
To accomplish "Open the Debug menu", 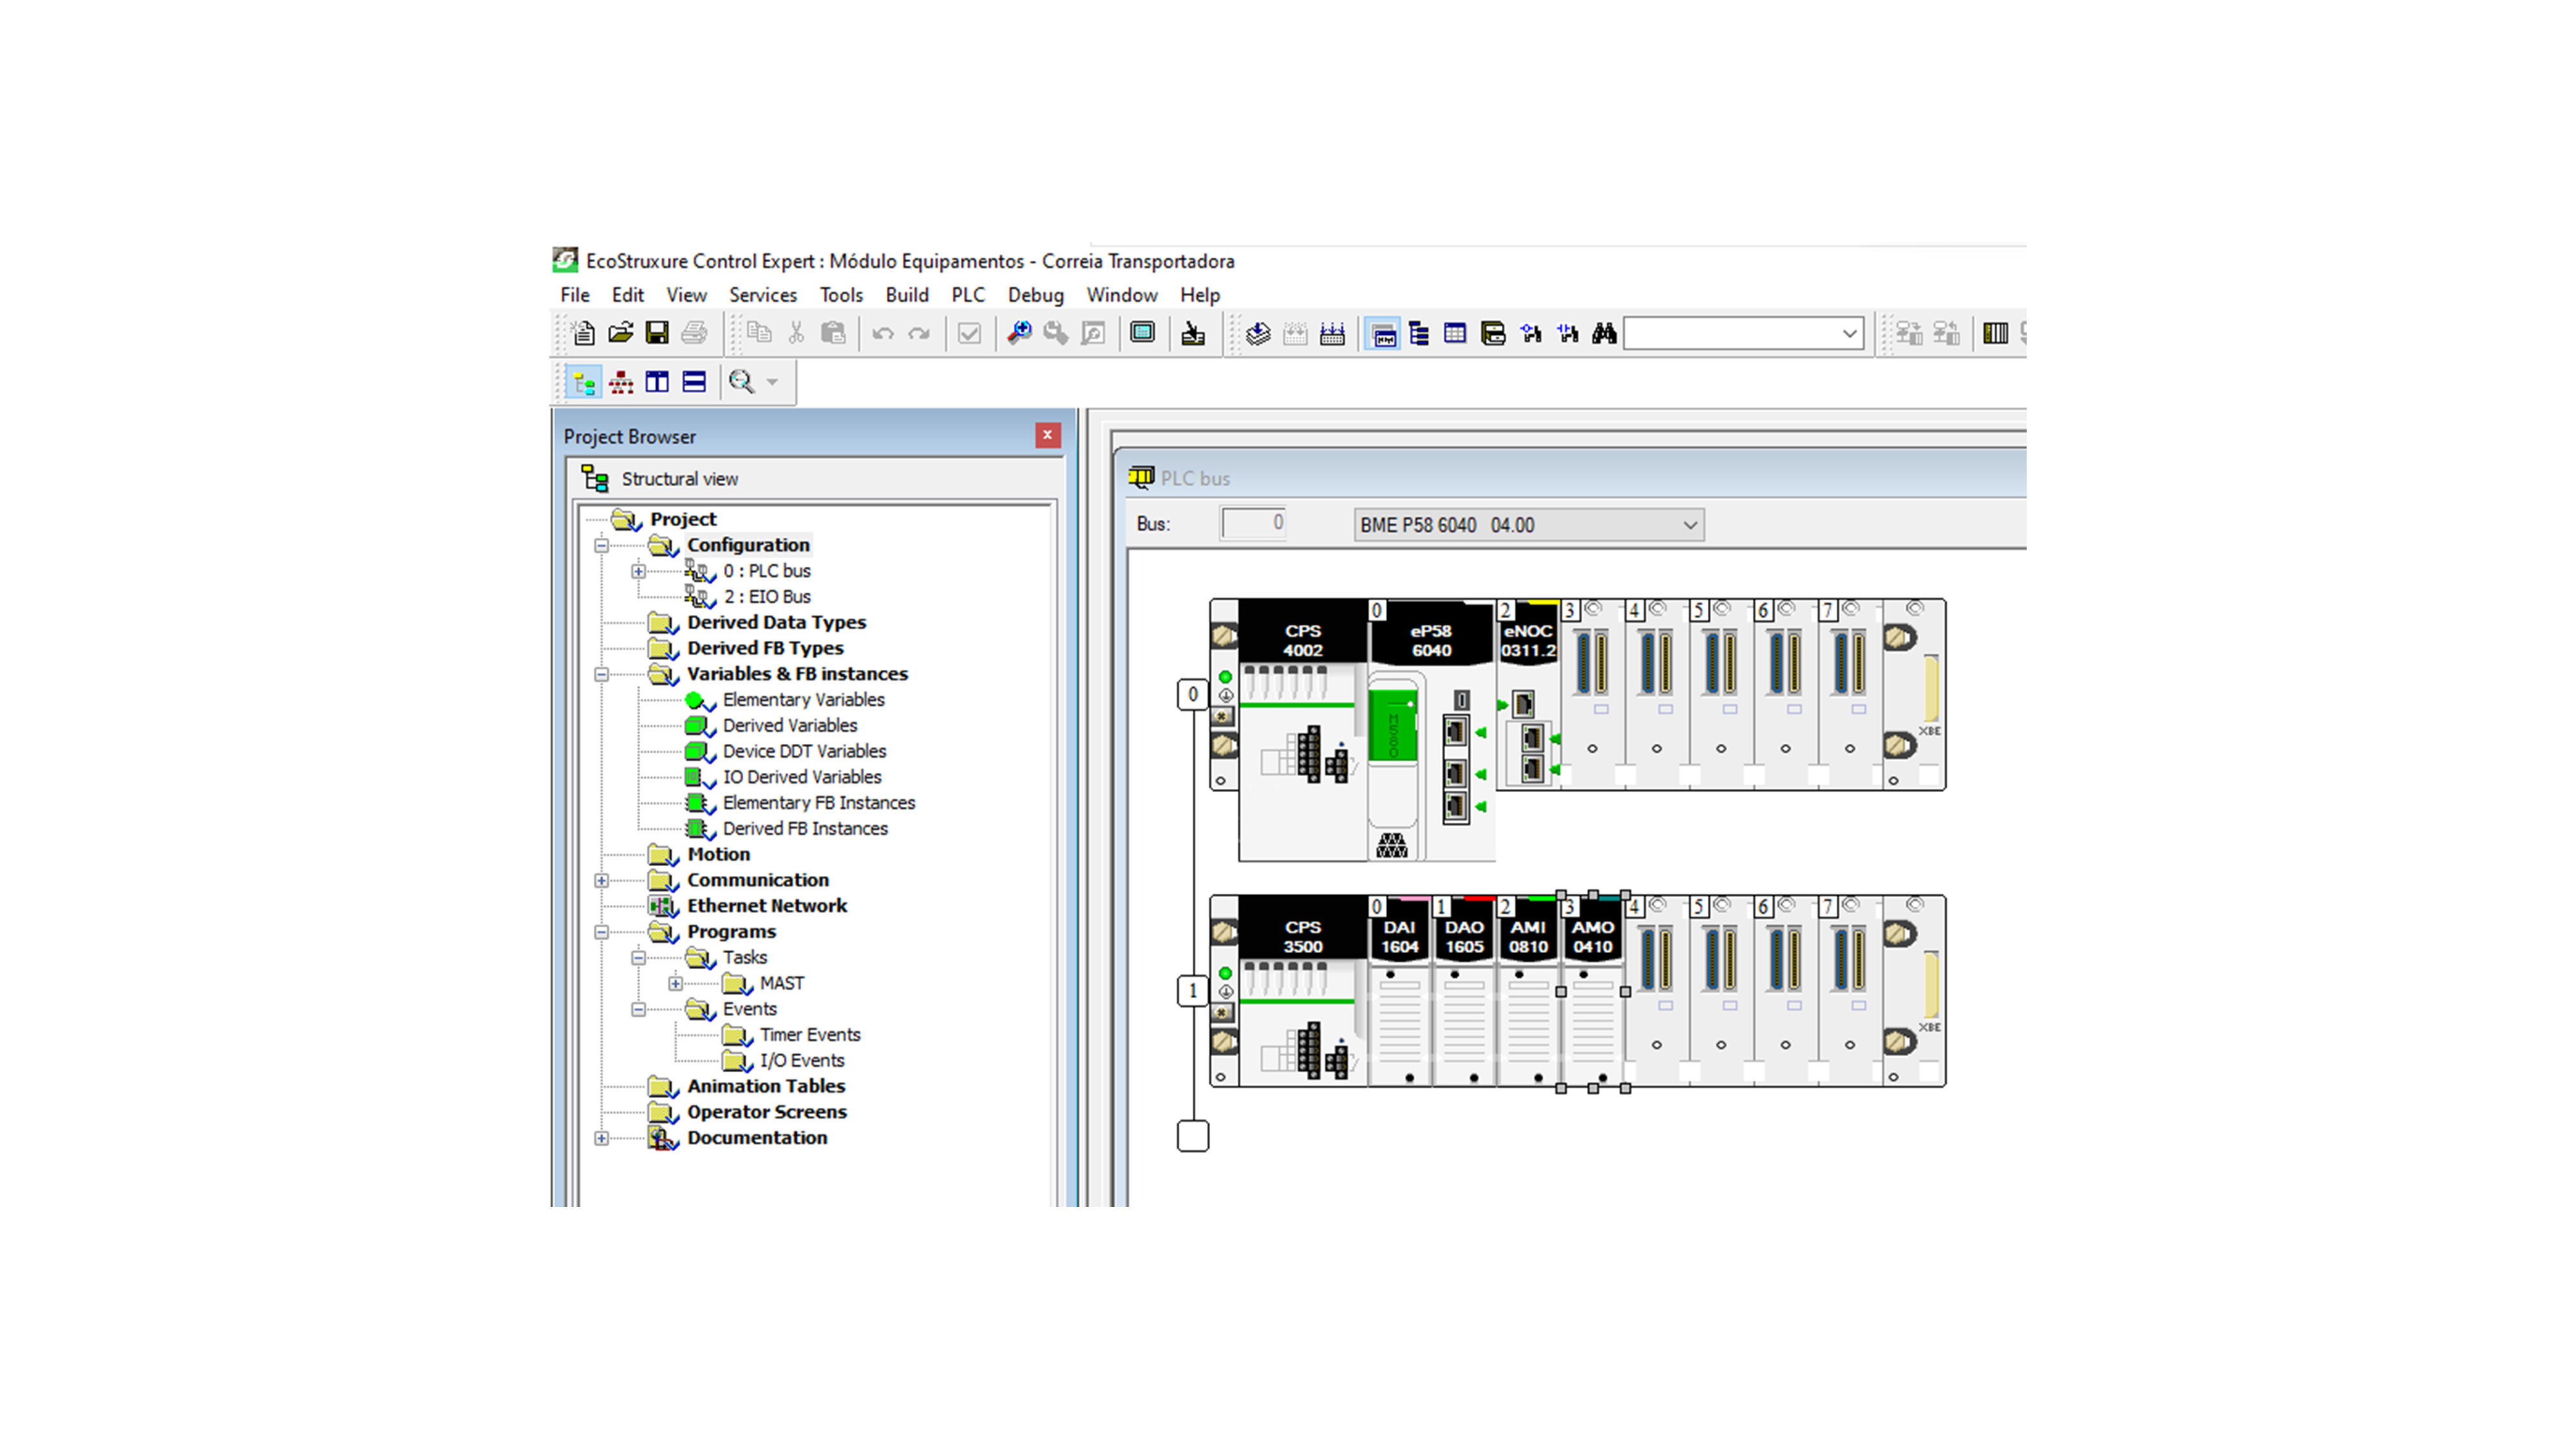I will [x=1036, y=295].
